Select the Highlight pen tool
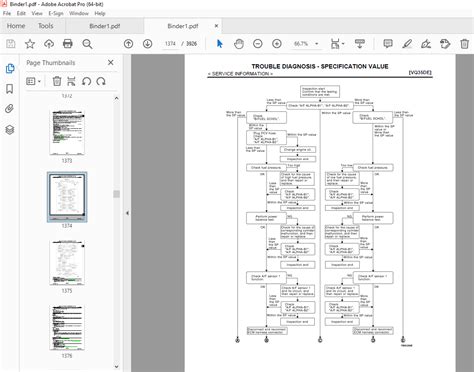This screenshot has height=372, width=474. [407, 44]
